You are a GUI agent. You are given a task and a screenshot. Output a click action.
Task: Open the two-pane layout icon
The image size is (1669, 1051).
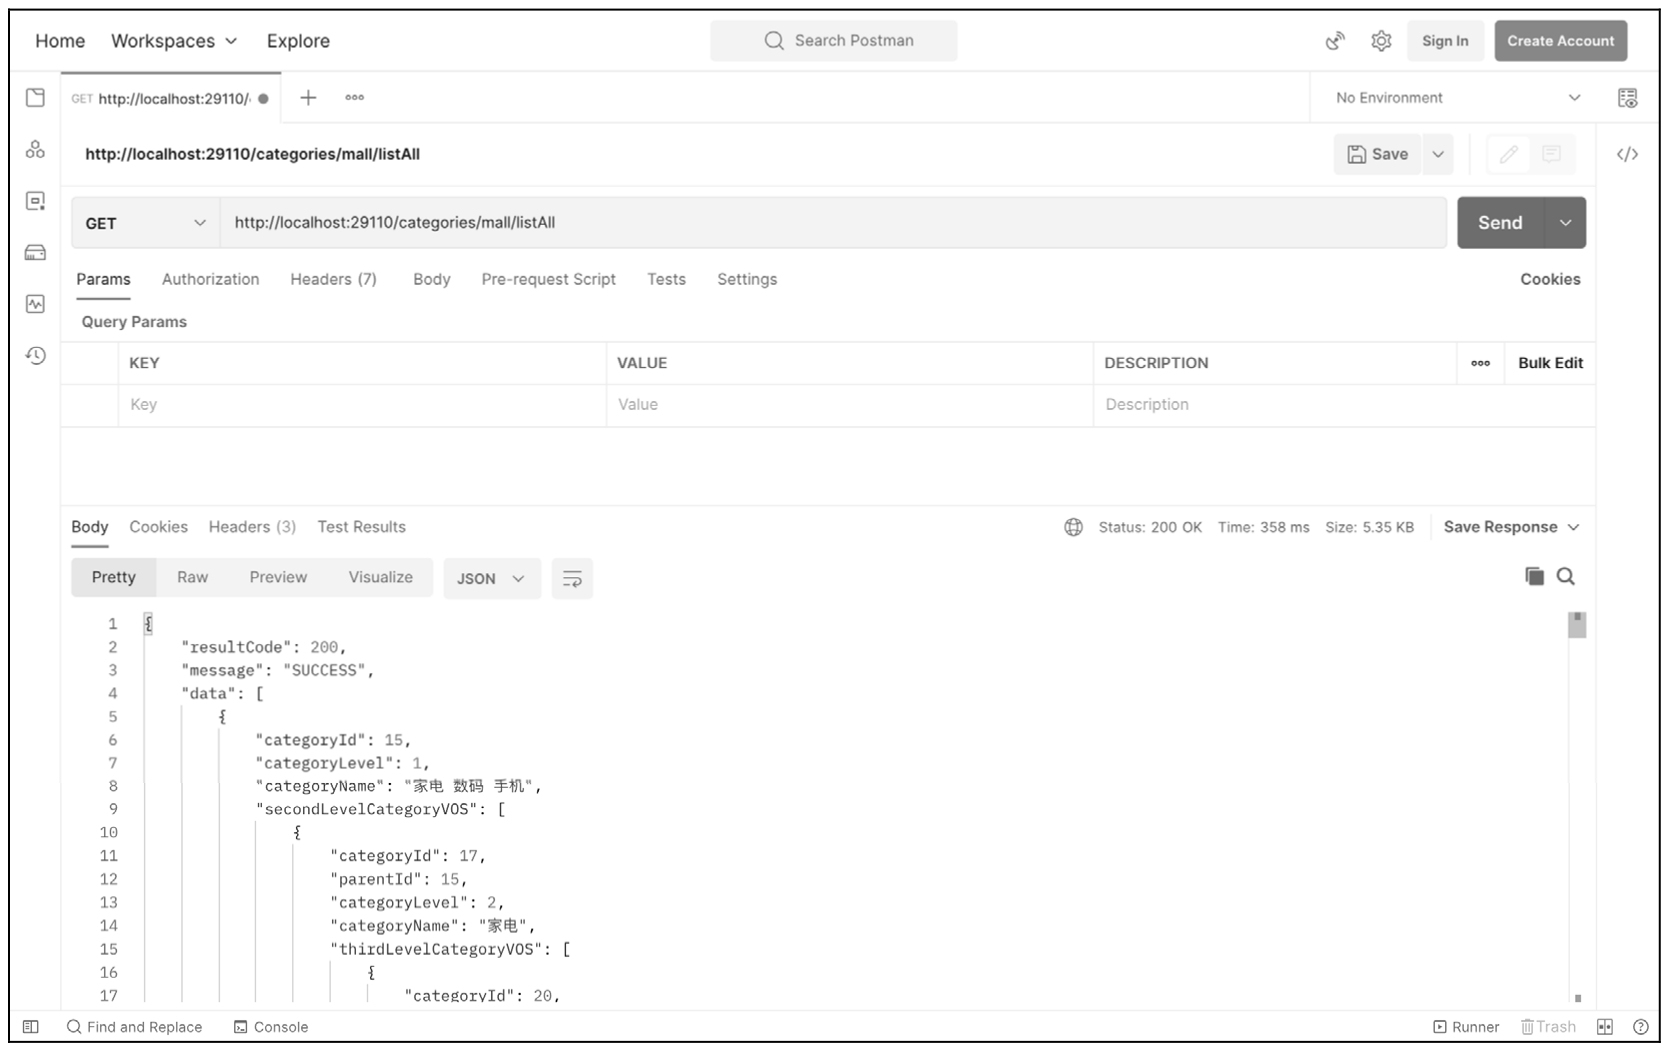1605,1027
